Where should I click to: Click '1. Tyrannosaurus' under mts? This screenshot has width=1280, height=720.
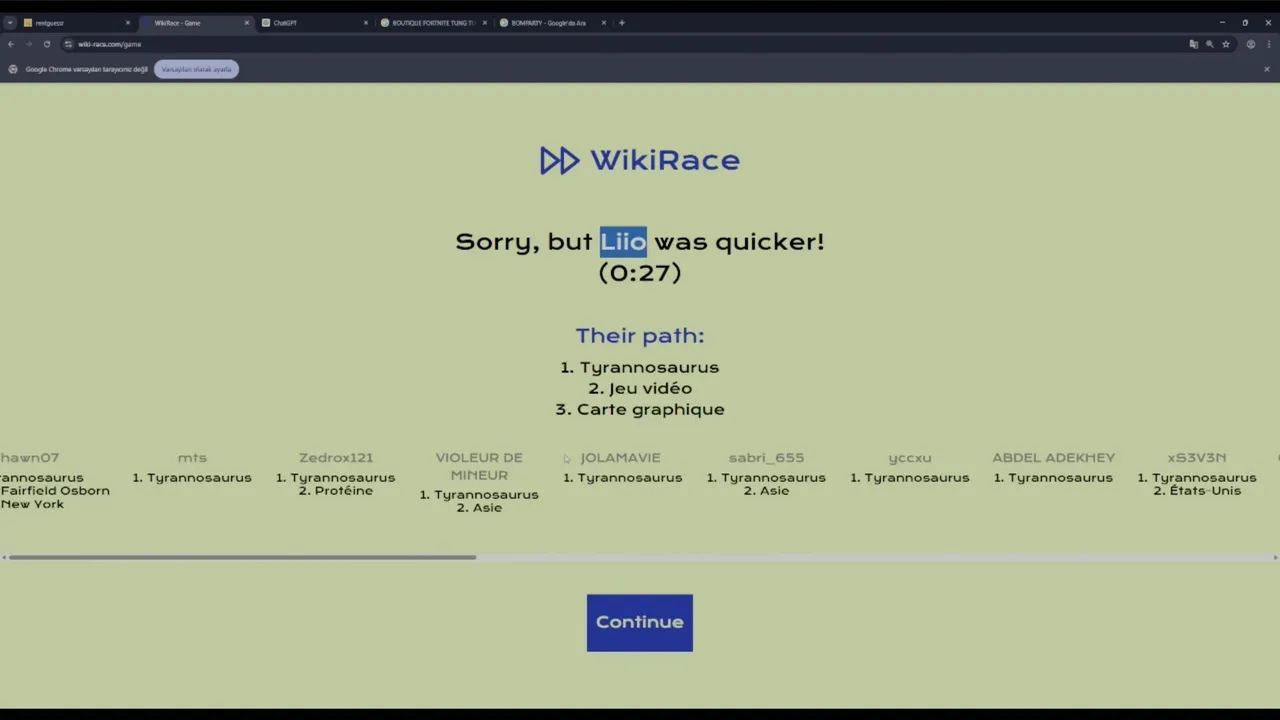click(192, 478)
